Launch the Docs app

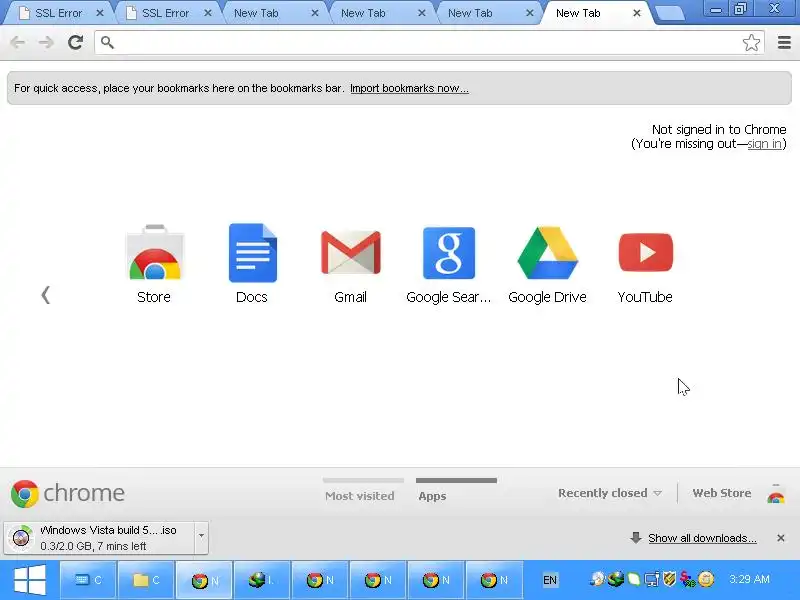252,264
